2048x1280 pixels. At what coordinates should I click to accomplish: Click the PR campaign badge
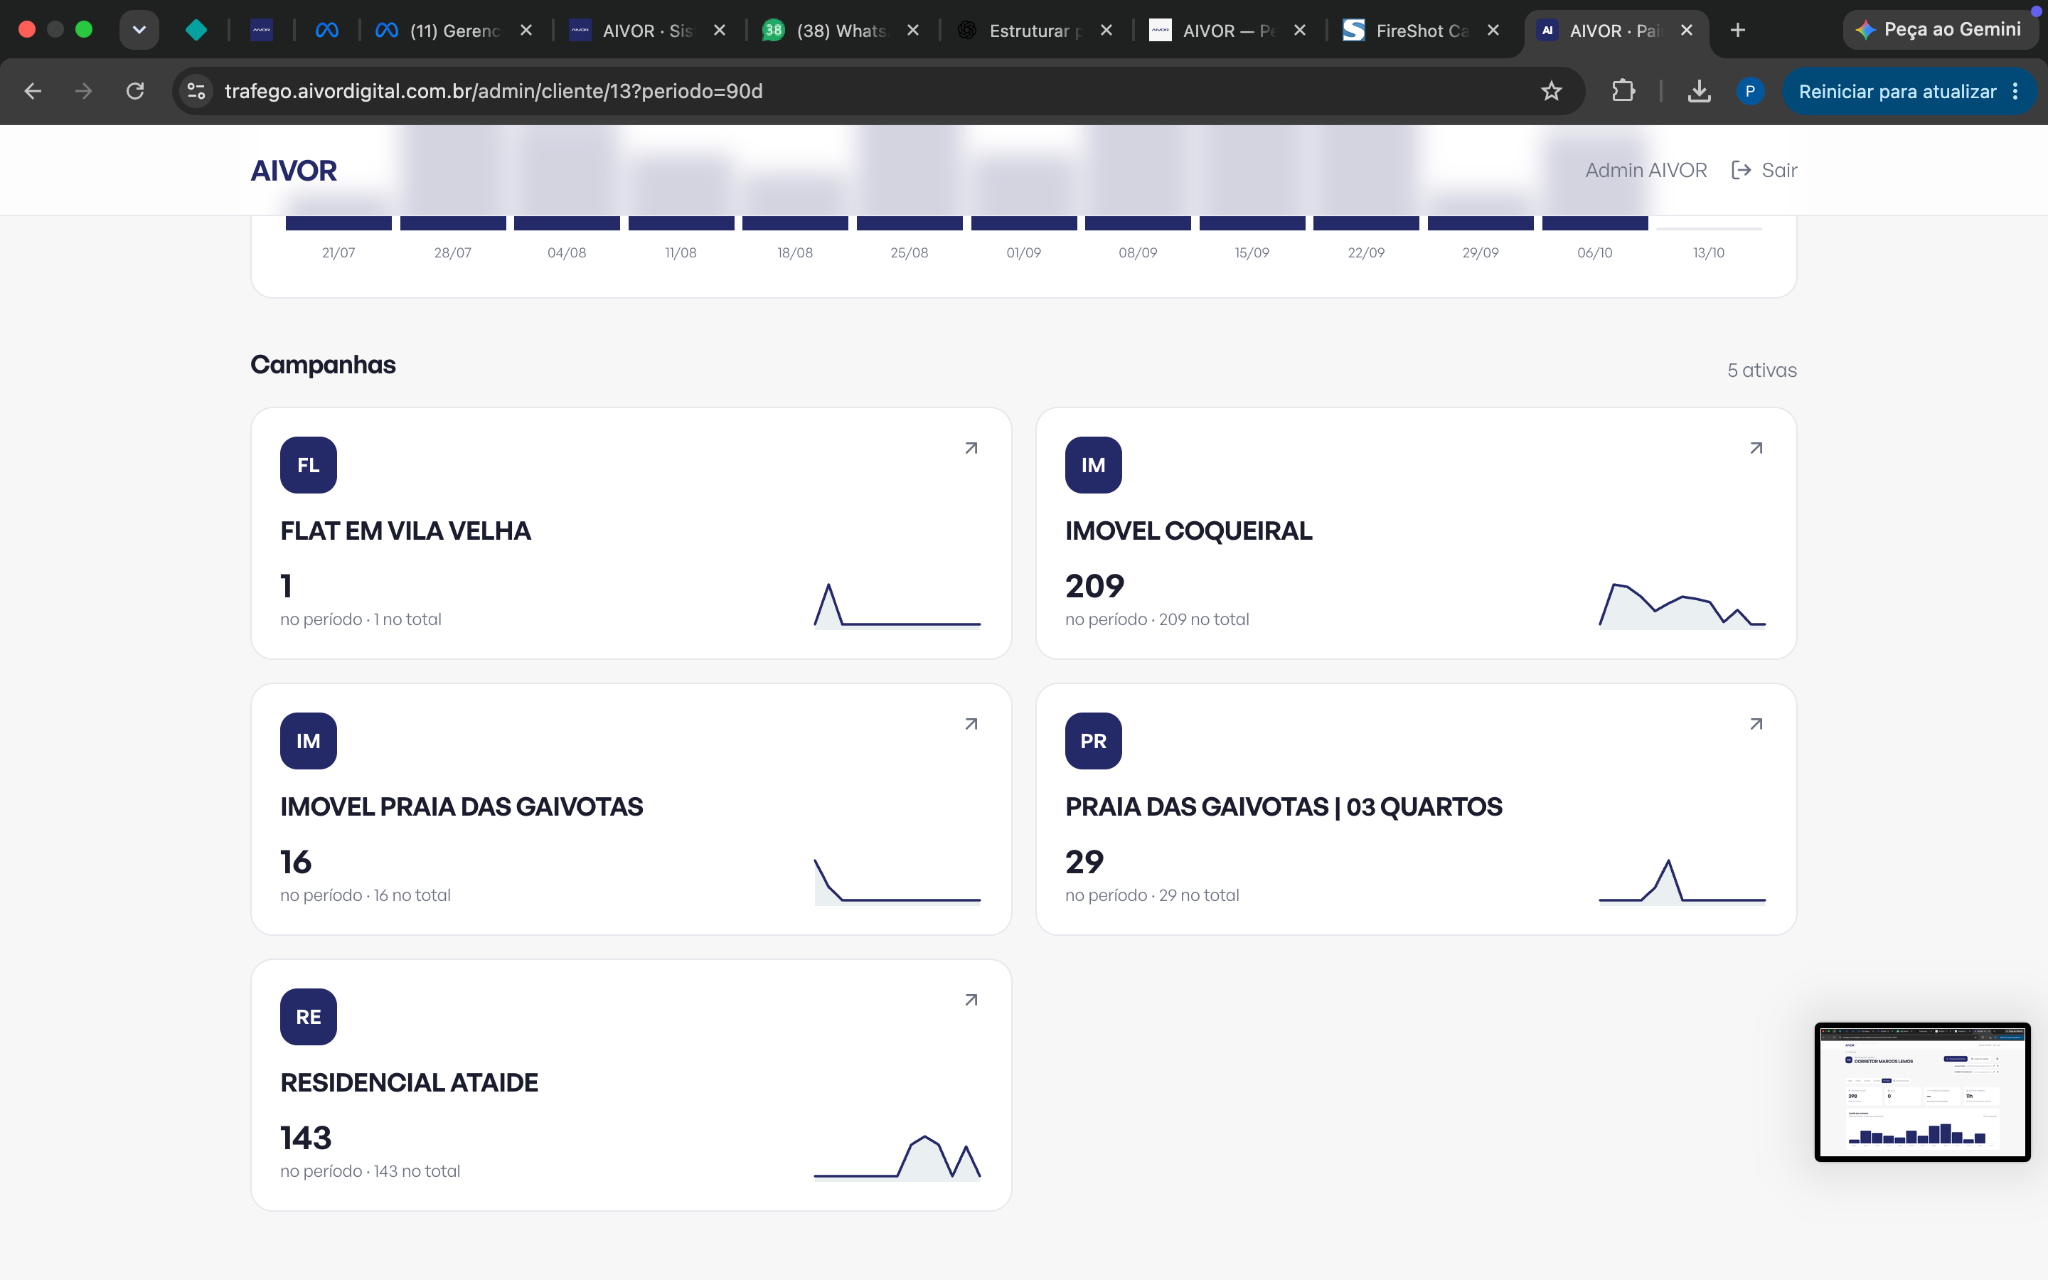(1093, 741)
